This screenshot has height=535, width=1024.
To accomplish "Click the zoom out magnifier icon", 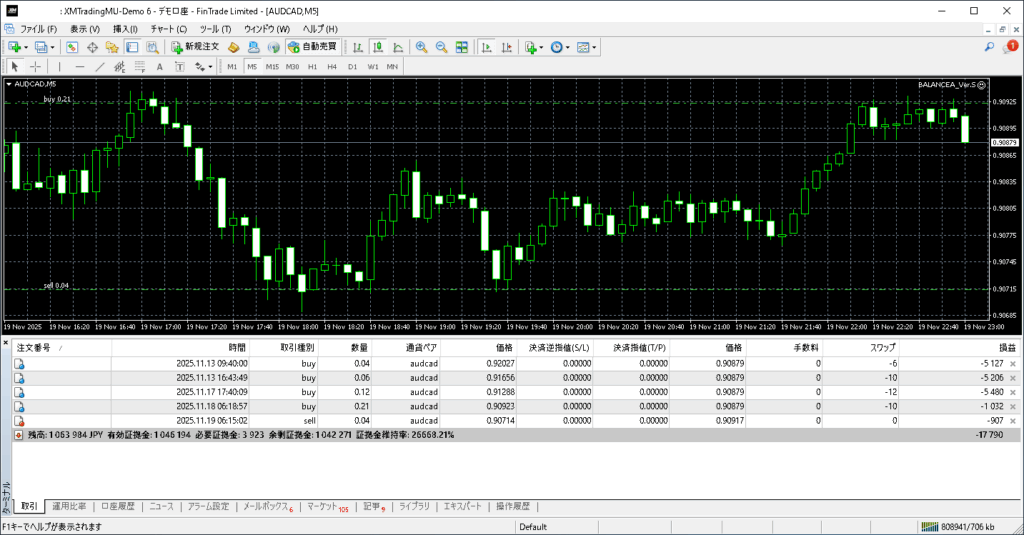I will tap(441, 47).
